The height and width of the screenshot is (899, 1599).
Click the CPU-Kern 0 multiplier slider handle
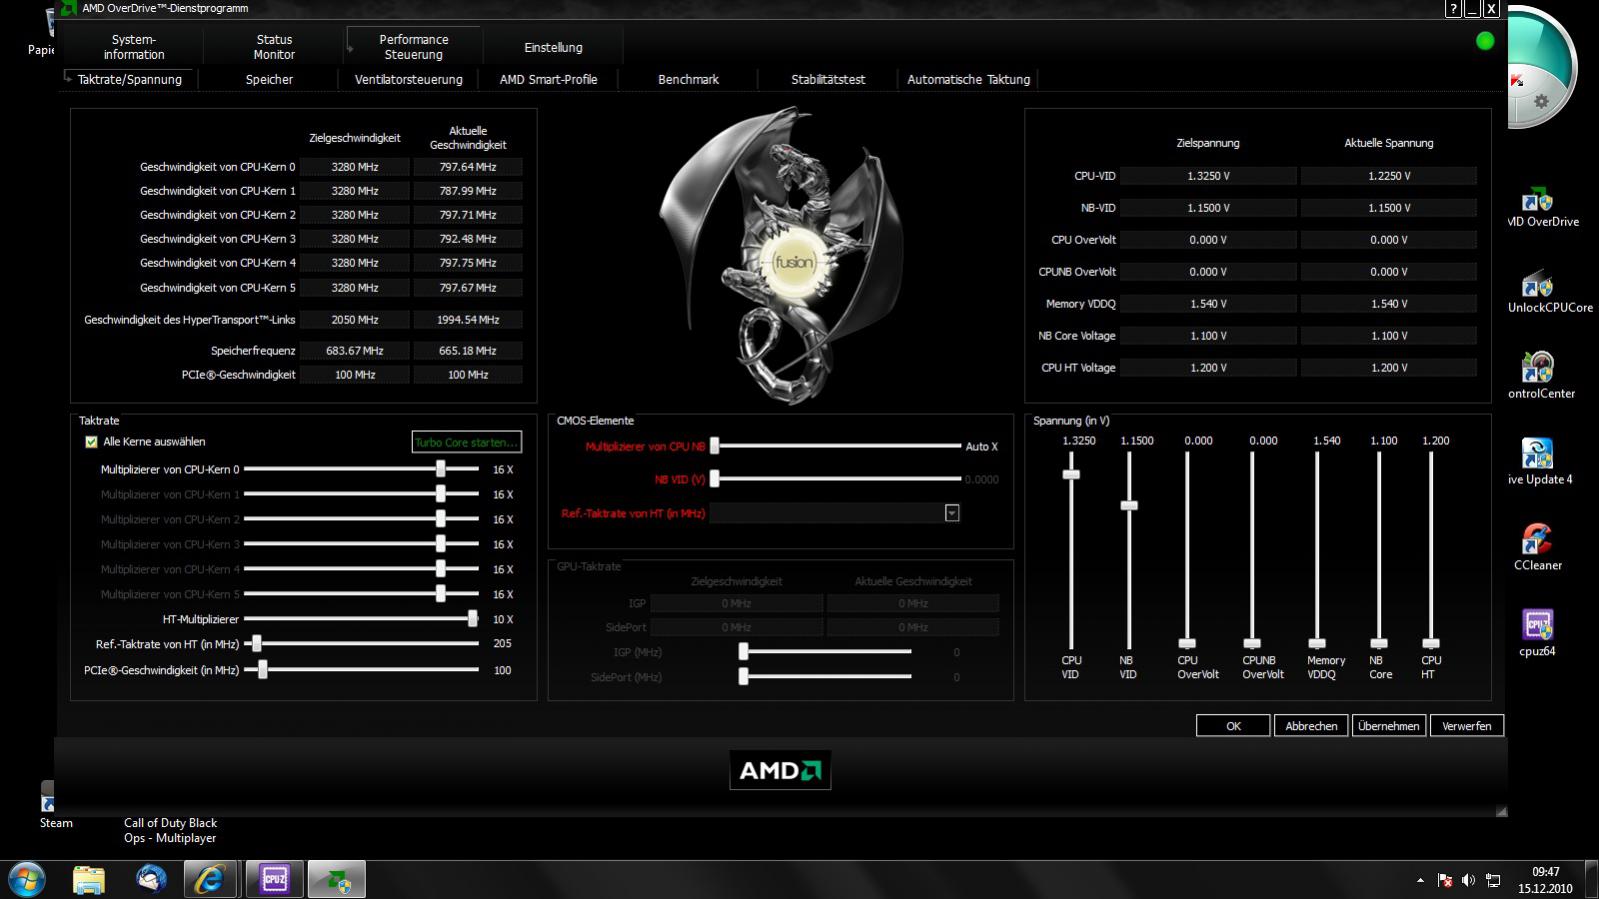click(440, 469)
